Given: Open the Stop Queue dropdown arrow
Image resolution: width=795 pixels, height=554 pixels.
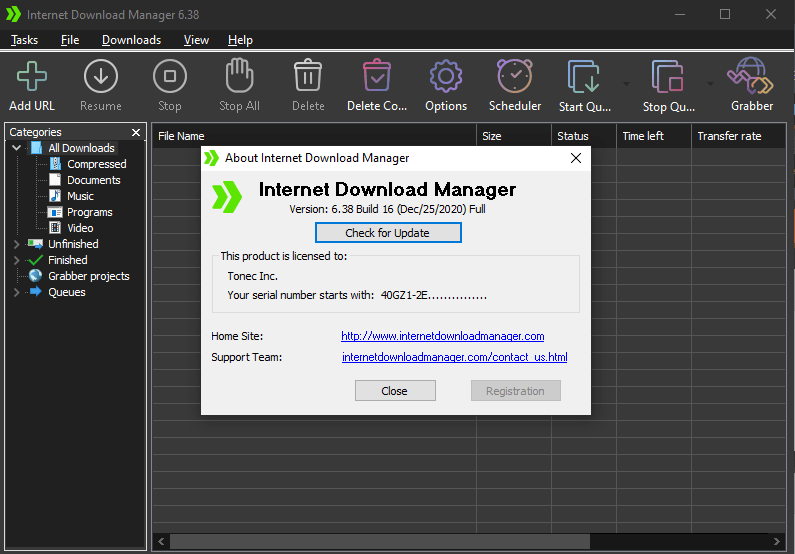Looking at the screenshot, I should [710, 84].
